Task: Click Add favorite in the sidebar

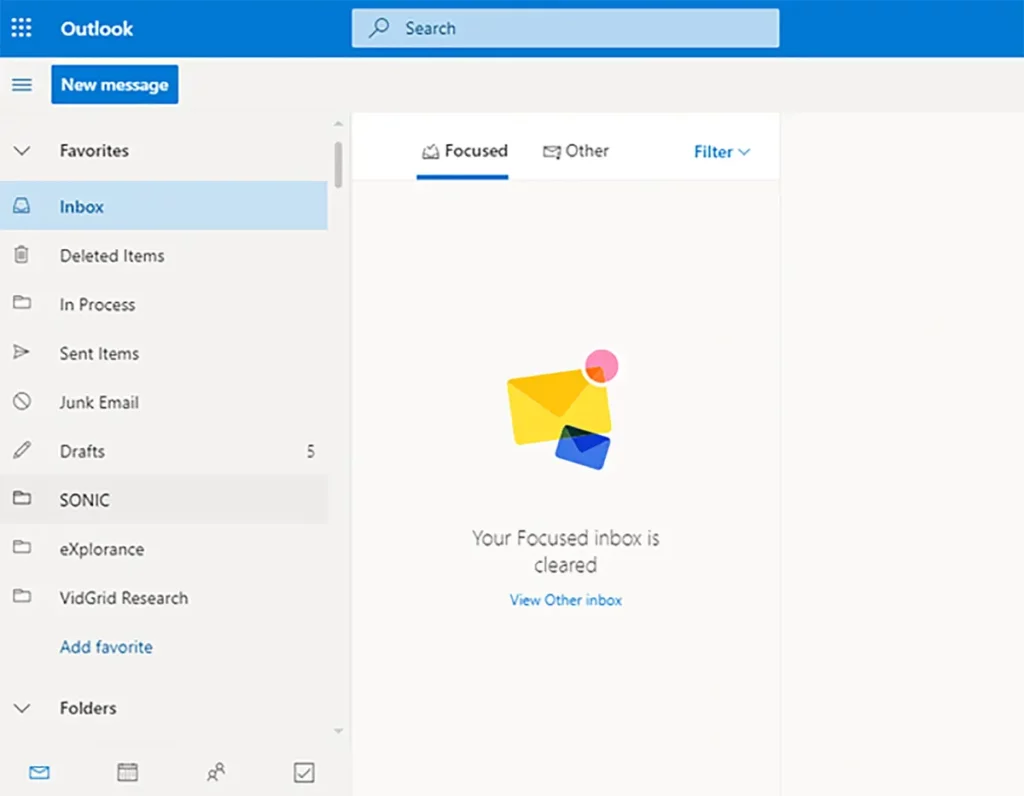Action: click(106, 647)
